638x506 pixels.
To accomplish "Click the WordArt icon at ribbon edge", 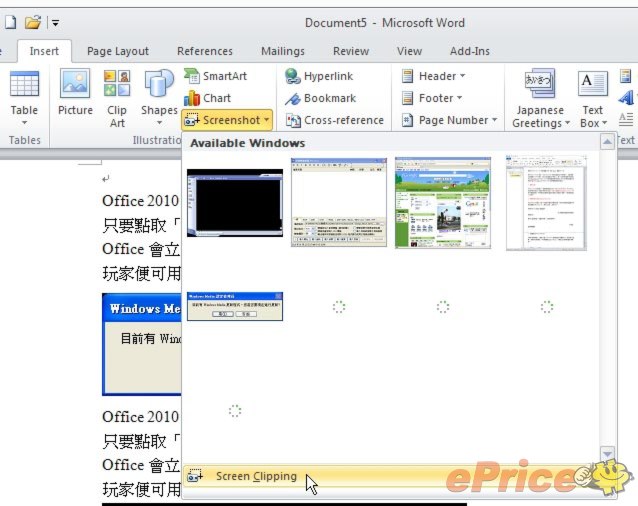I will pyautogui.click(x=627, y=98).
